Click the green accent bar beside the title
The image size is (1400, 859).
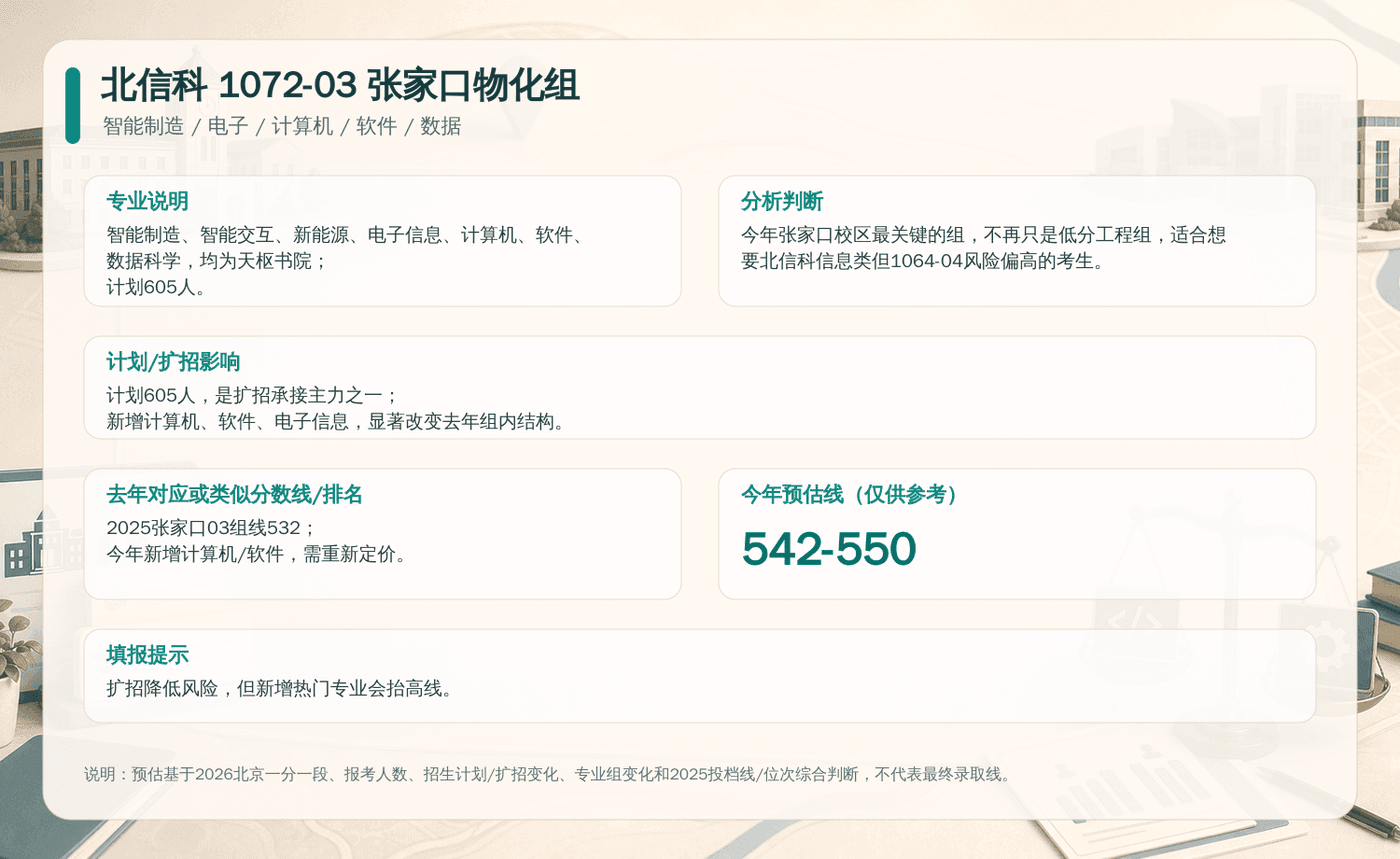(72, 105)
